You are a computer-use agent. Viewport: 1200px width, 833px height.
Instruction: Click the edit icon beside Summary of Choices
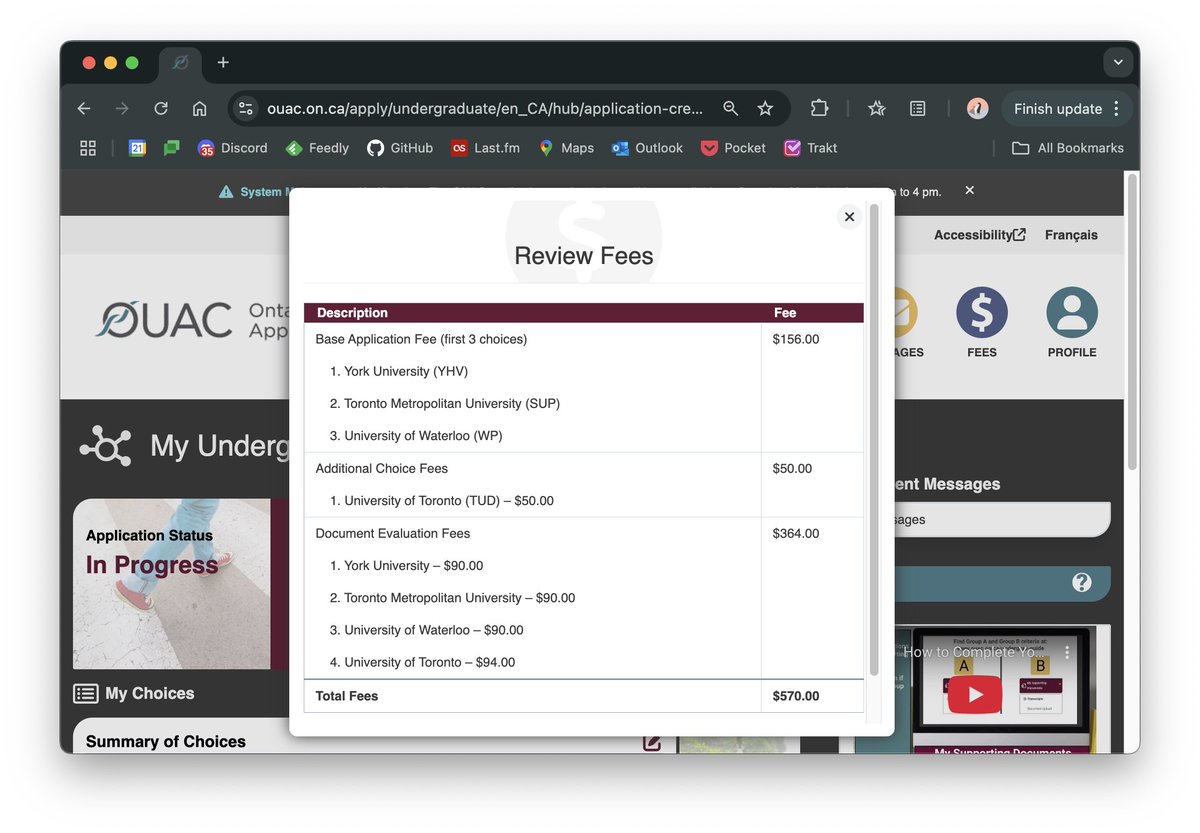(652, 742)
